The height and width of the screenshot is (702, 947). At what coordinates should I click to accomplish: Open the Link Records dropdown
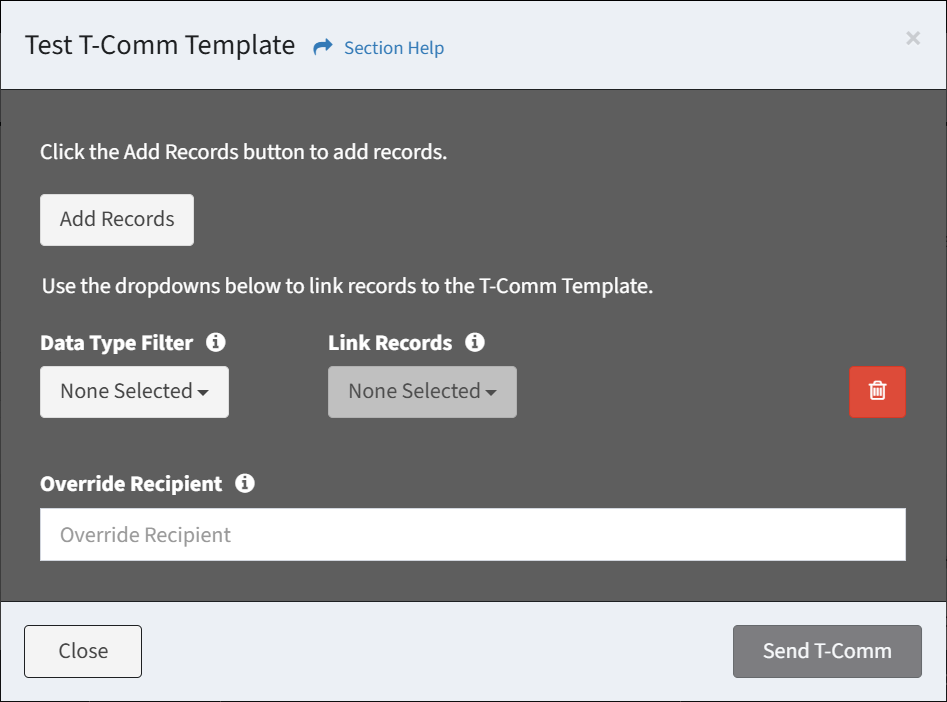coord(422,391)
